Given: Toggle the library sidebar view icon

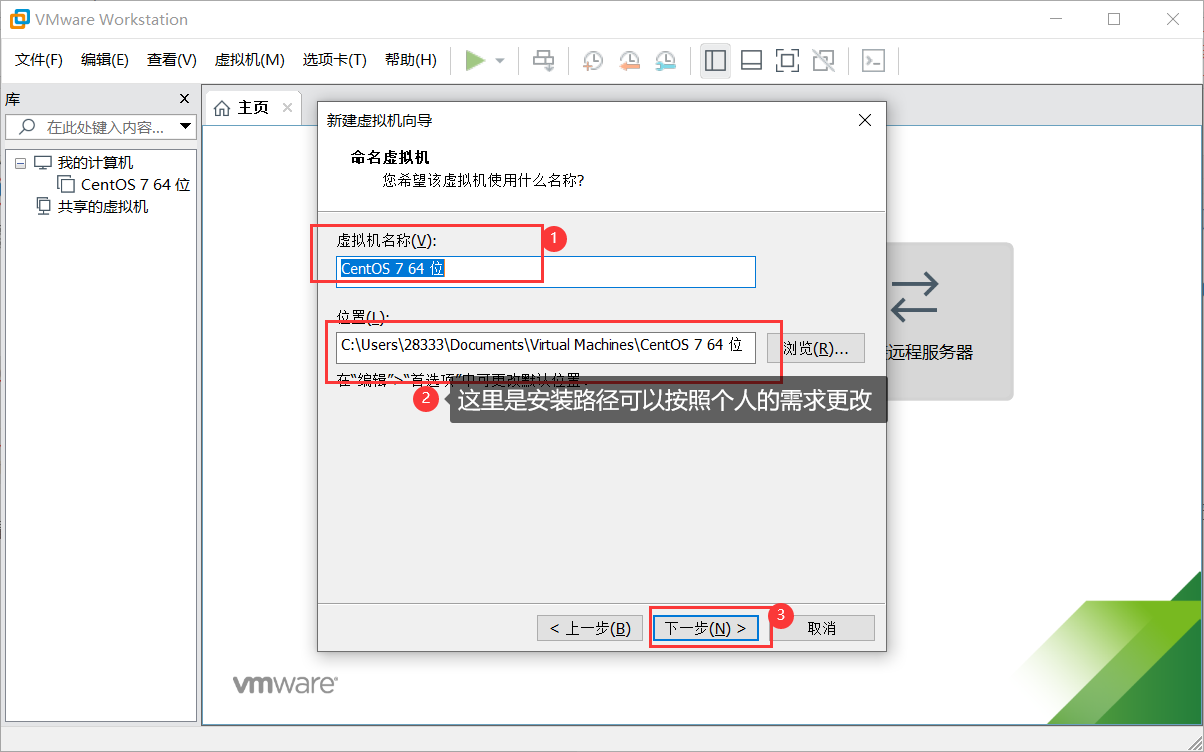Looking at the screenshot, I should point(715,61).
